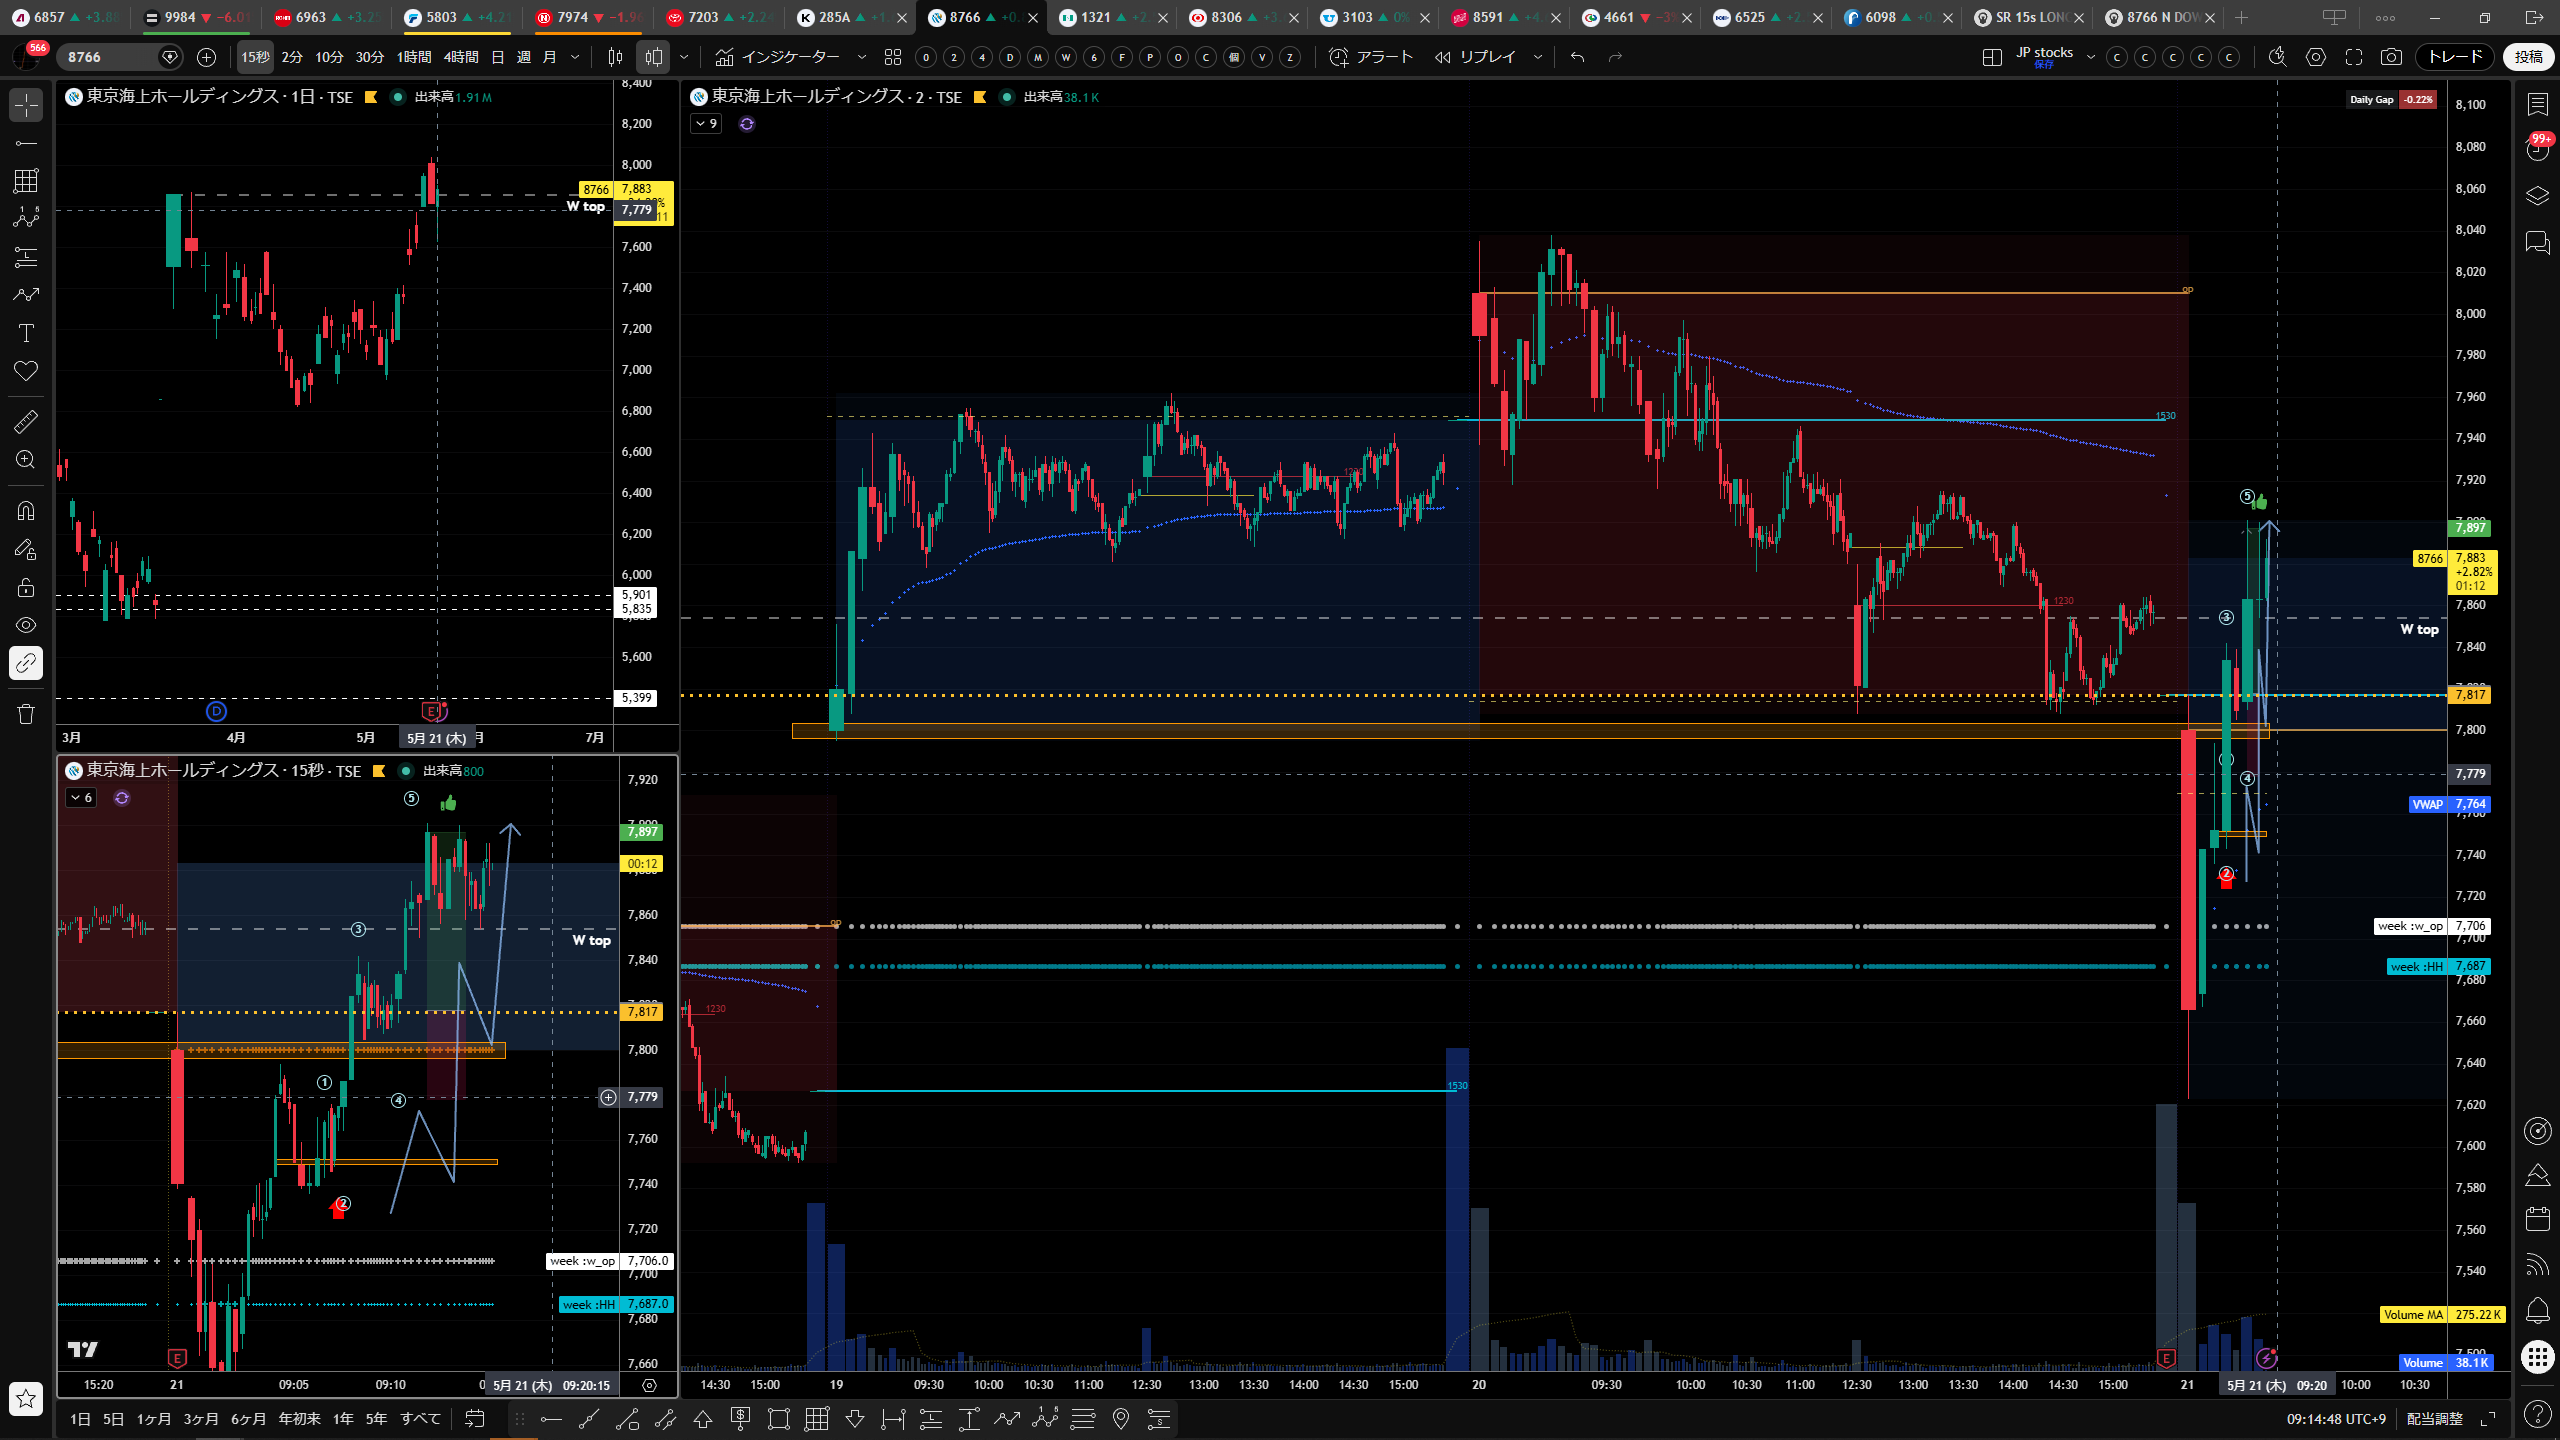
Task: Toggle the link drawings sync tool
Action: [26, 663]
